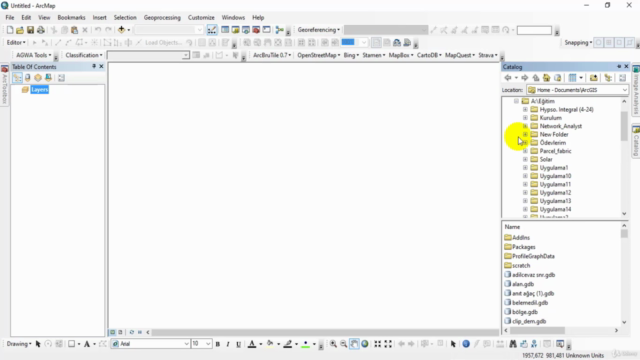Open an existing map file
The image size is (640, 360).
[x=20, y=30]
